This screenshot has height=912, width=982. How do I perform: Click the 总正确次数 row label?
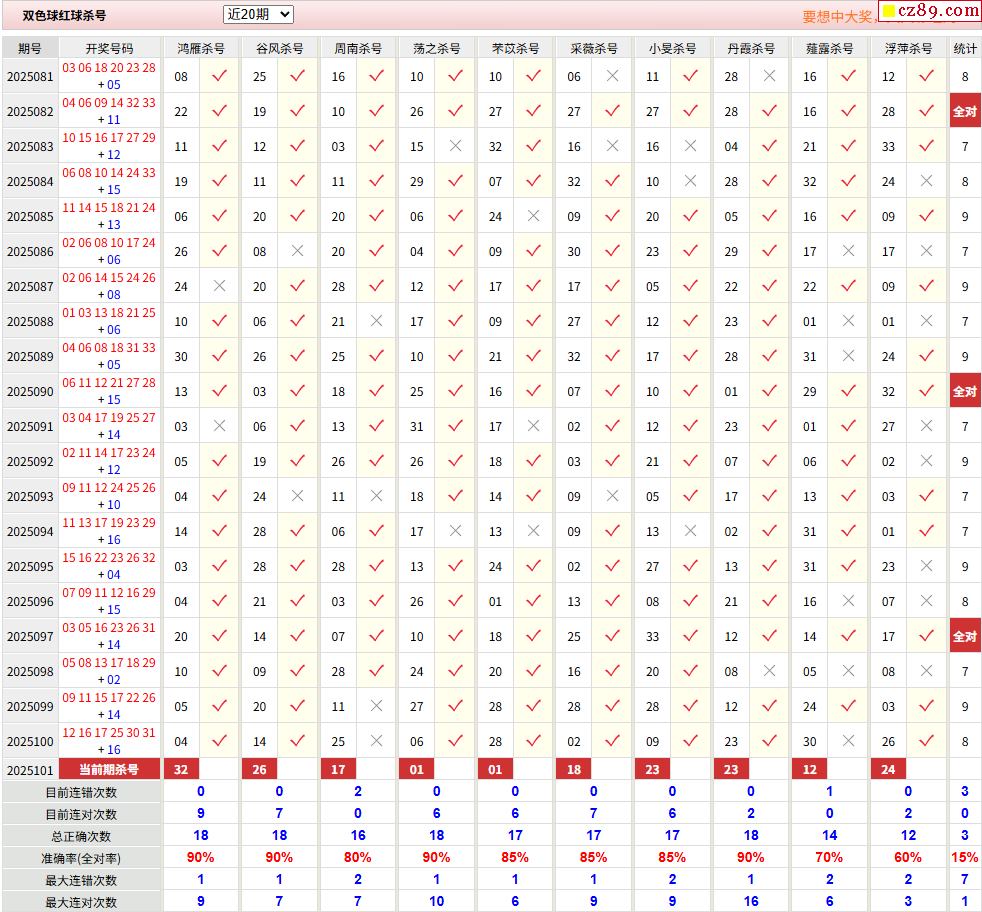tap(81, 836)
